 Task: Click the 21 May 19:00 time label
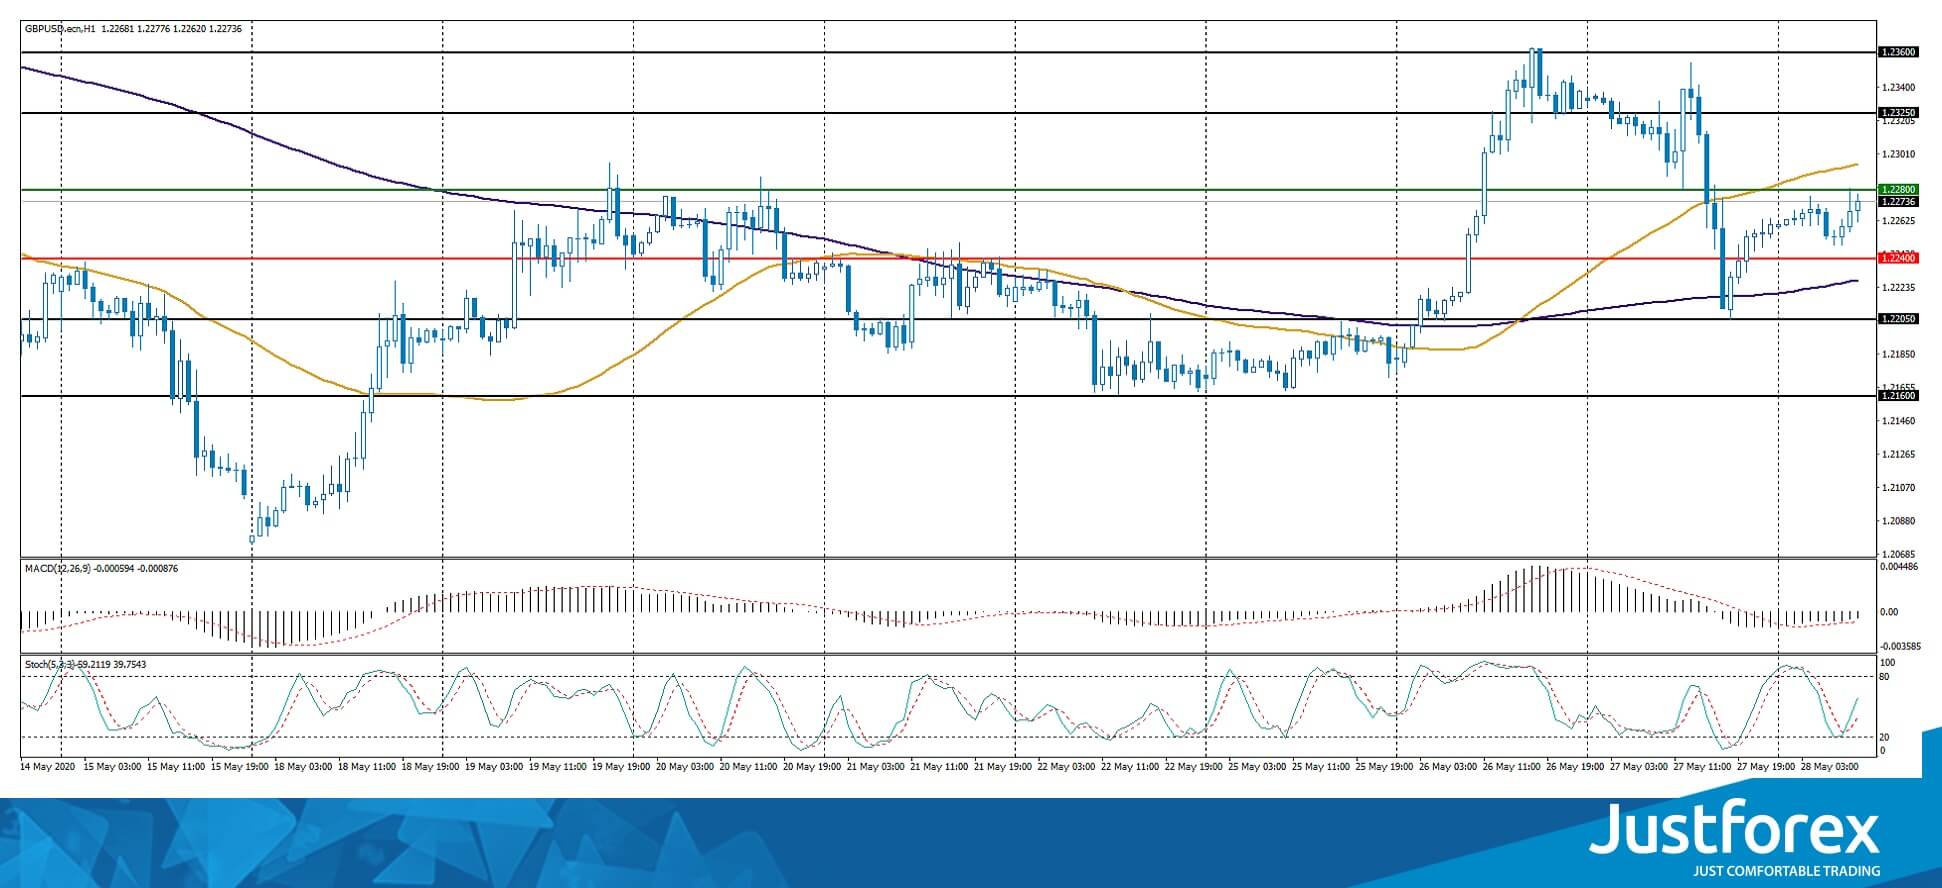[x=1003, y=766]
